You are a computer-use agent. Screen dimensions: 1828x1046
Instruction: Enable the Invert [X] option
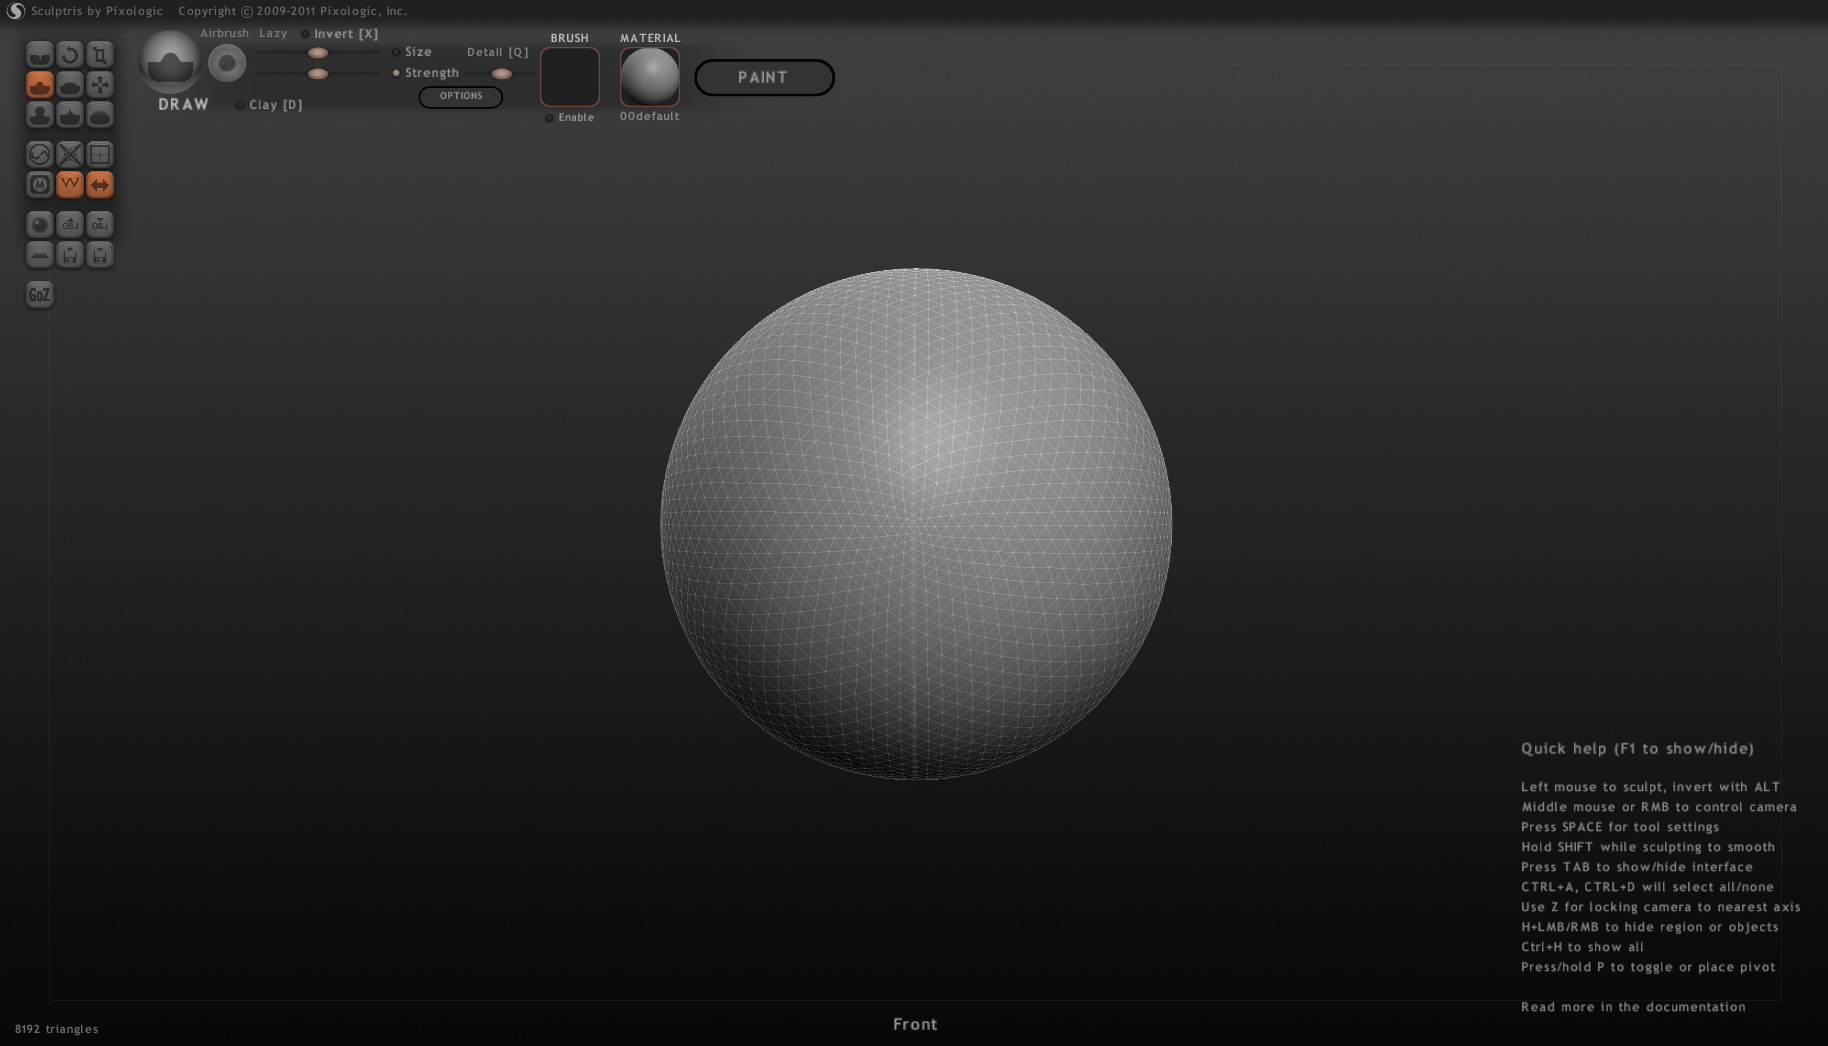pyautogui.click(x=306, y=34)
